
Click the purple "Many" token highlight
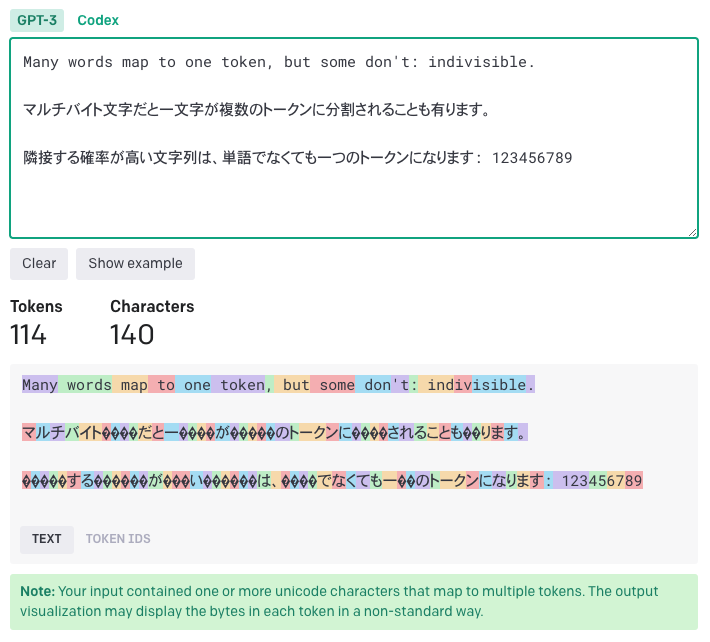pyautogui.click(x=40, y=385)
